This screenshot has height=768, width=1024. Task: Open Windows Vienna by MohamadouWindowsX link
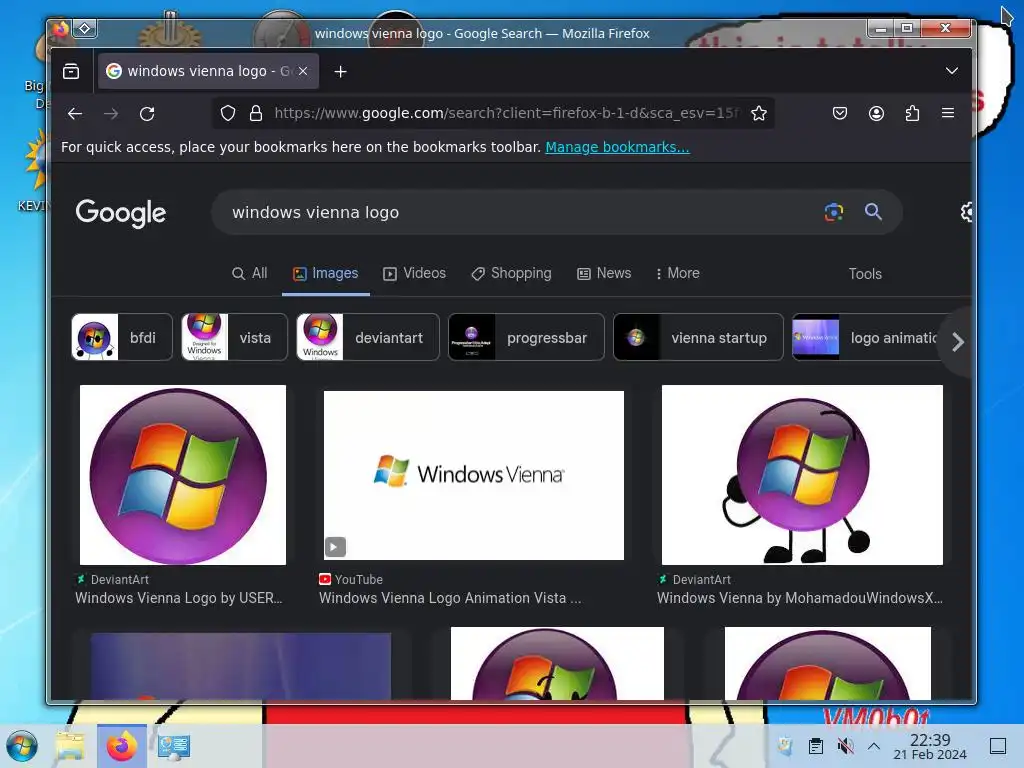point(800,598)
